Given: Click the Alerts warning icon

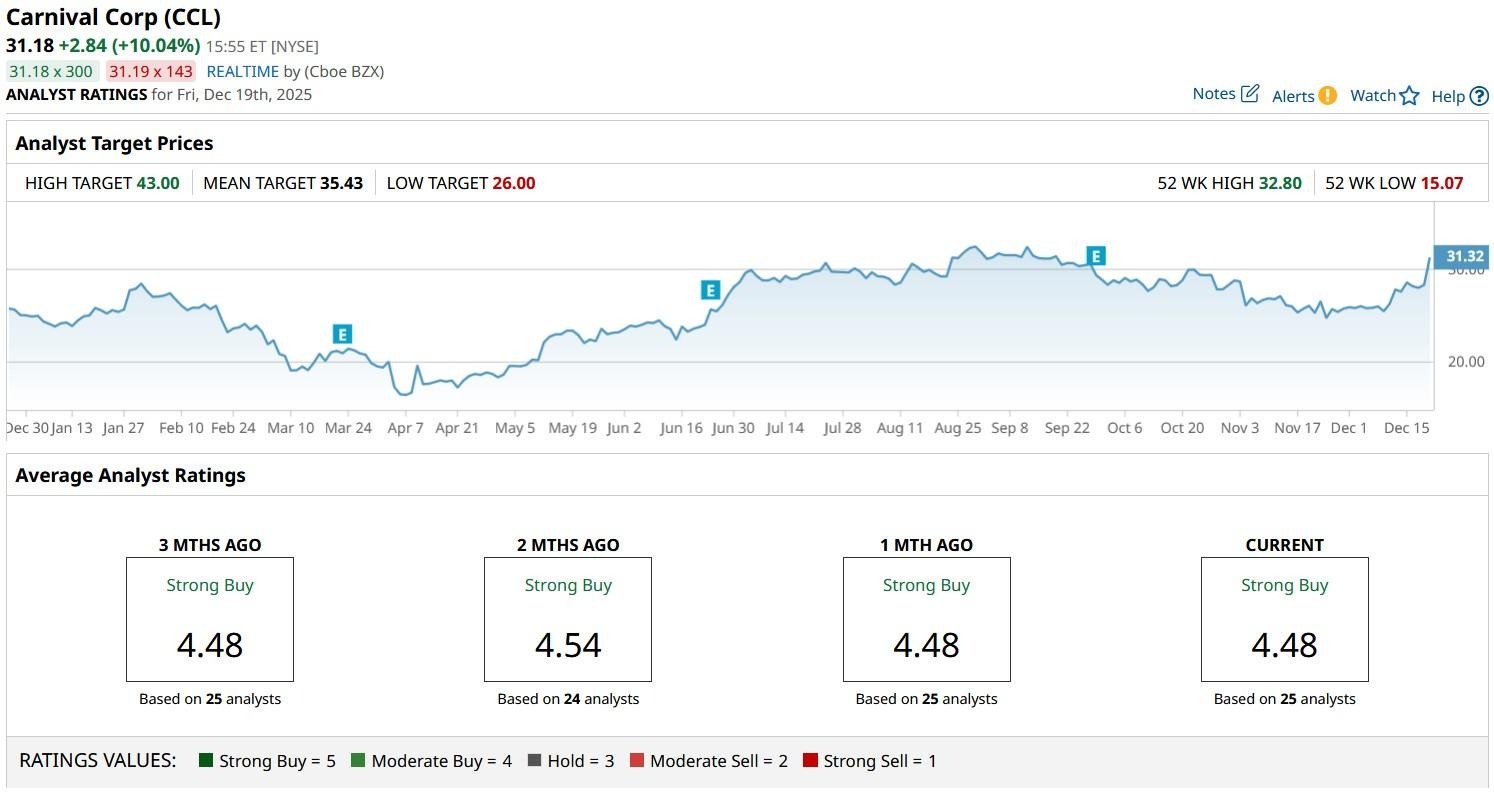Looking at the screenshot, I should (1327, 96).
